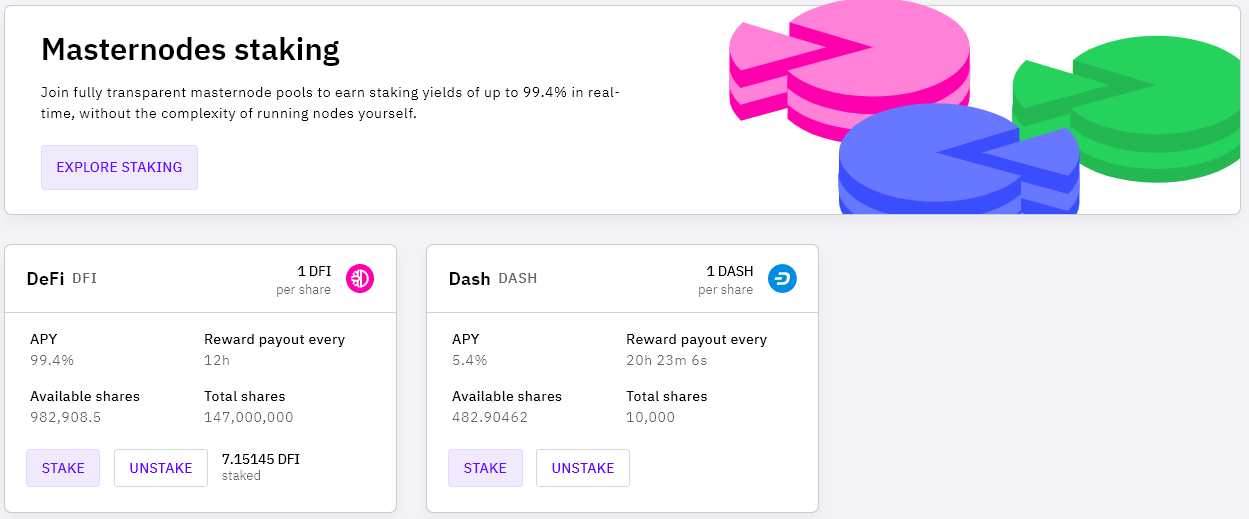
Task: Click DeFi total shares value 147,000,000
Action: pos(249,417)
